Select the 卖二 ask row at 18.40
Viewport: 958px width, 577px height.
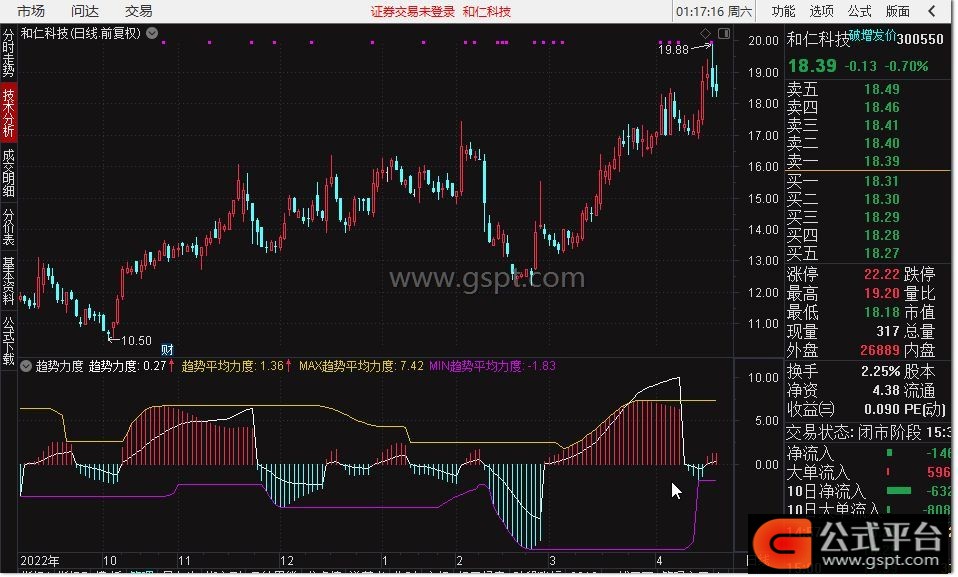pyautogui.click(x=869, y=143)
